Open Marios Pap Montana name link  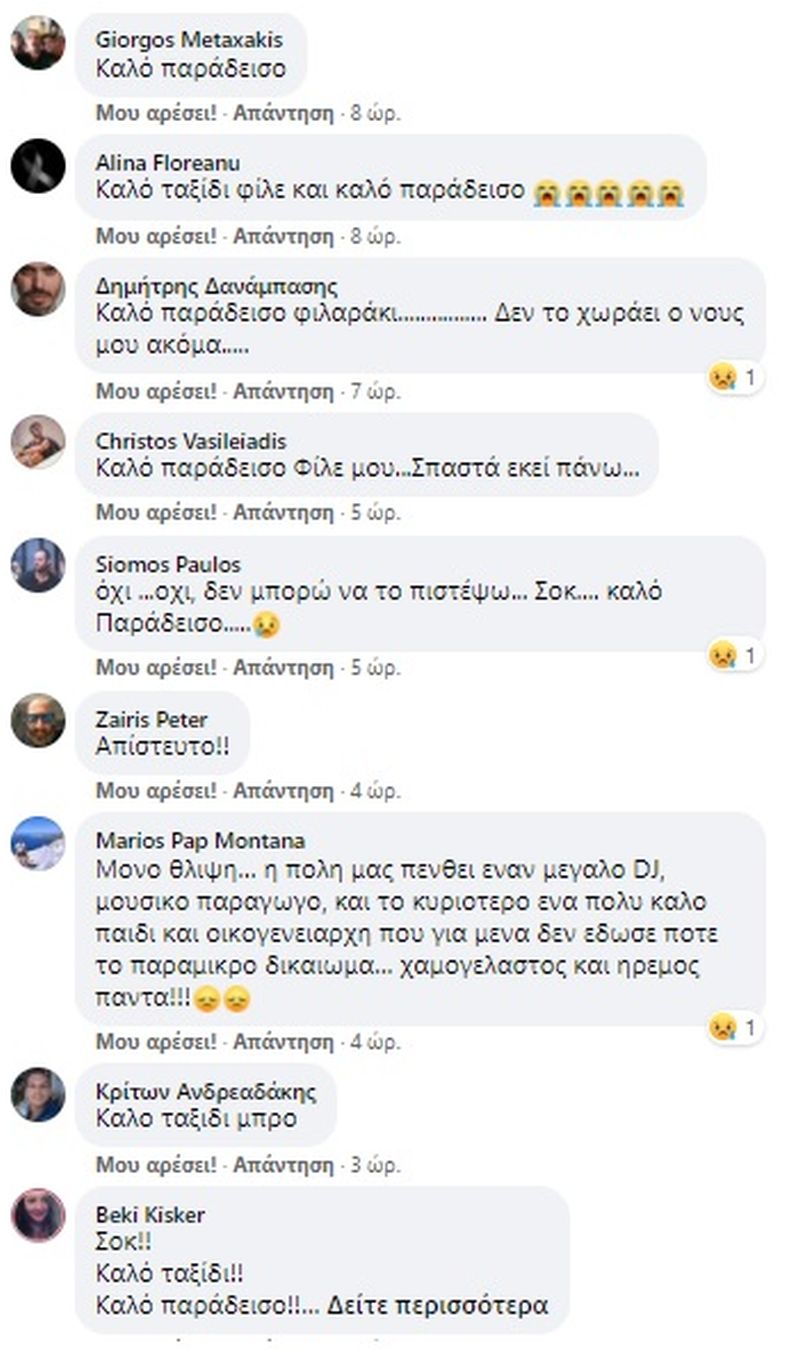pos(200,841)
